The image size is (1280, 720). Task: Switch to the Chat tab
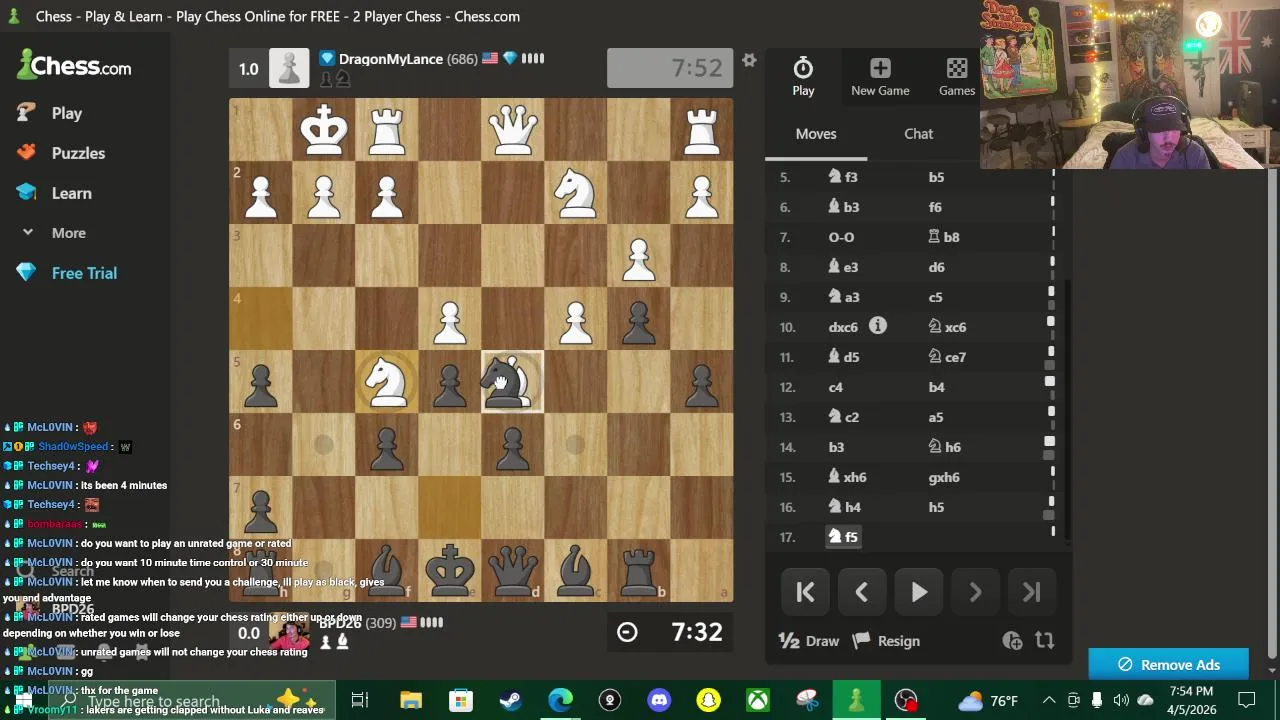[919, 134]
